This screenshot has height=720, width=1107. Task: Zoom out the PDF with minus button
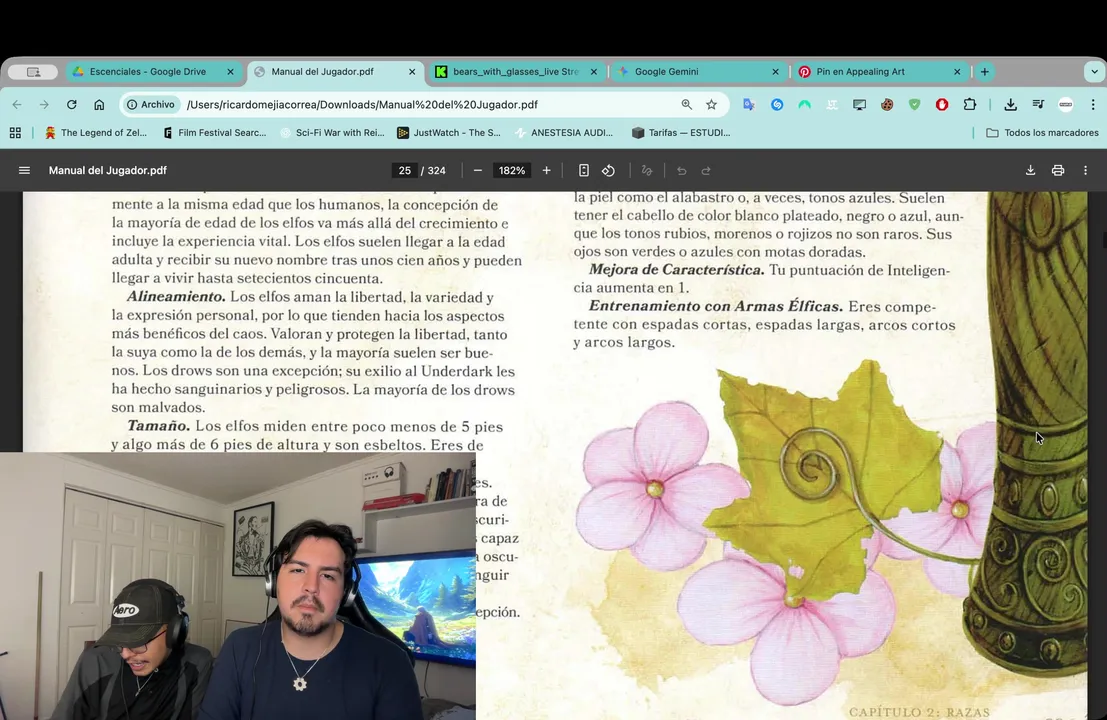[478, 170]
